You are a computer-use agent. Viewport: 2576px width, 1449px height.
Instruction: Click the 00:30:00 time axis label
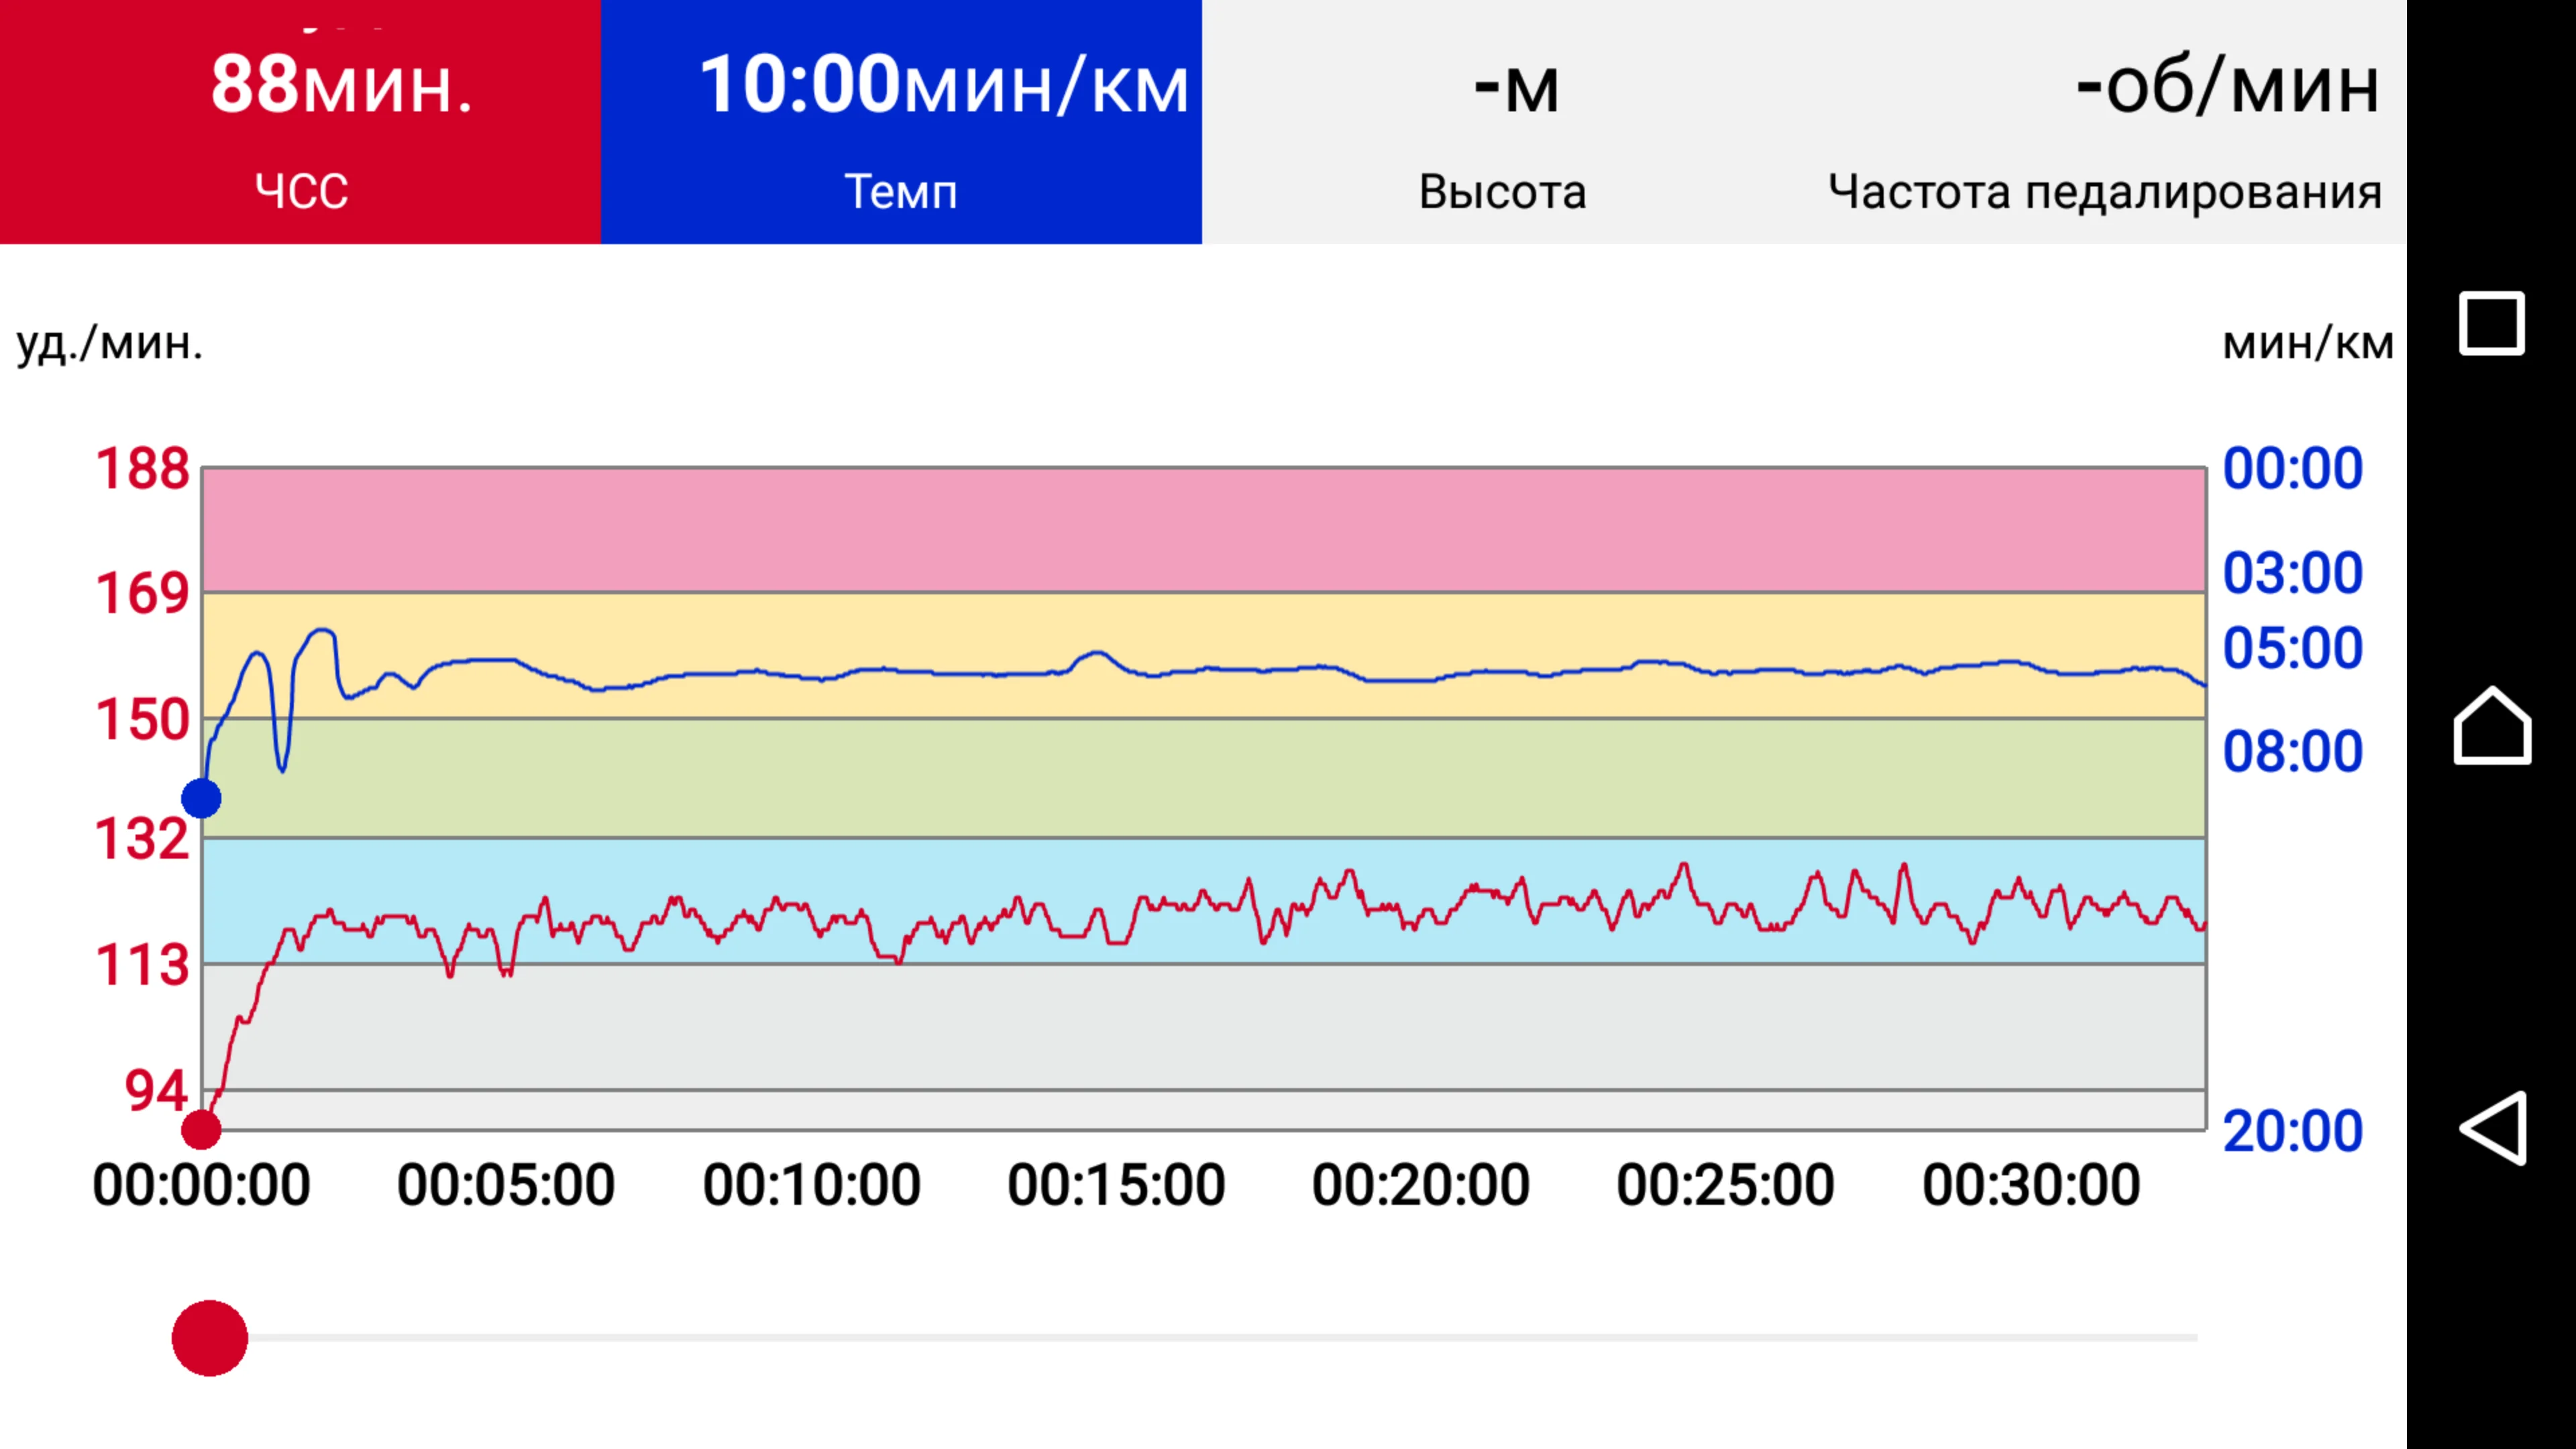coord(2031,1186)
